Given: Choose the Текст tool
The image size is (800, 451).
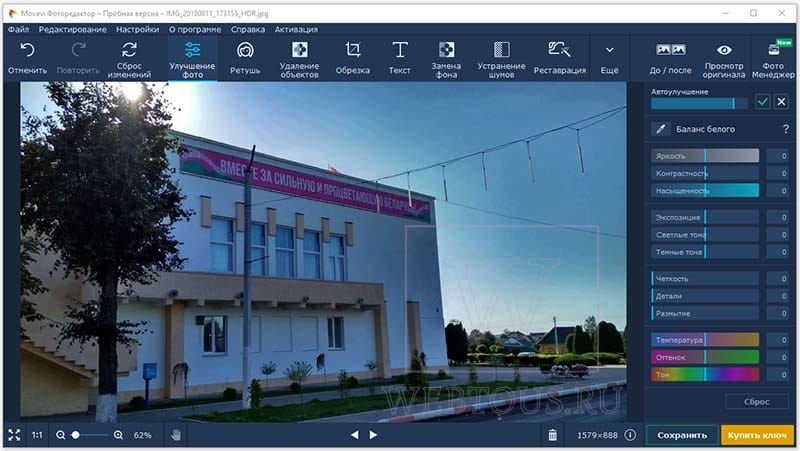Looking at the screenshot, I should [399, 59].
